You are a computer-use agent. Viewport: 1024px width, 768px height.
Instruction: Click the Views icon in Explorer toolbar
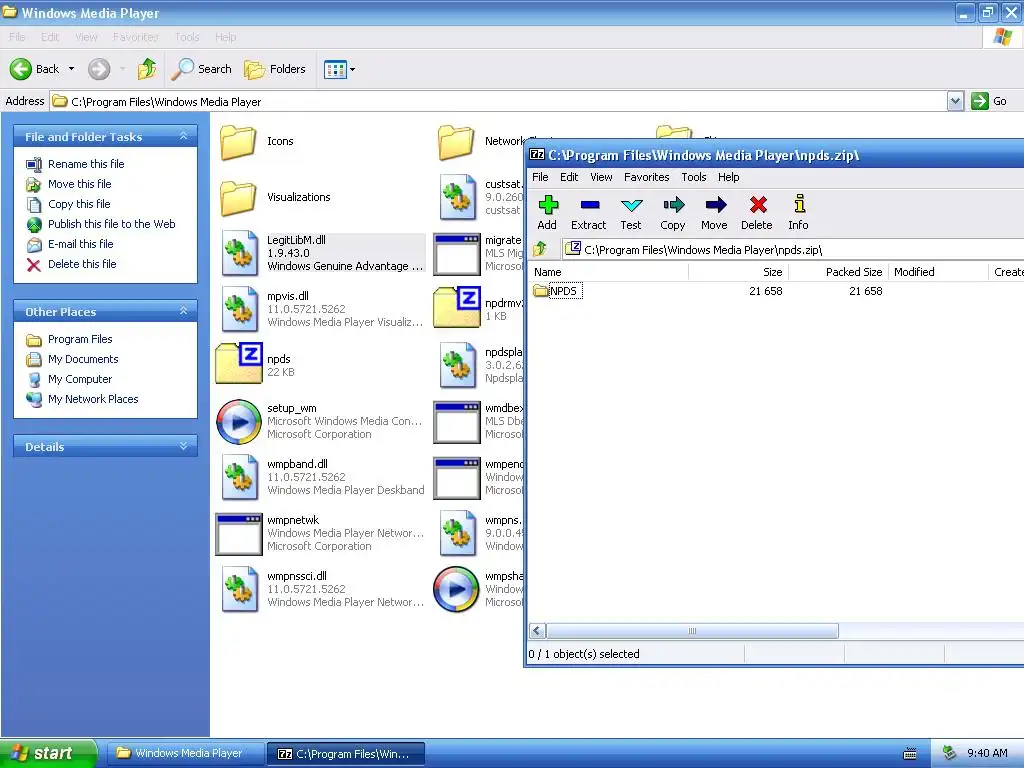click(335, 69)
